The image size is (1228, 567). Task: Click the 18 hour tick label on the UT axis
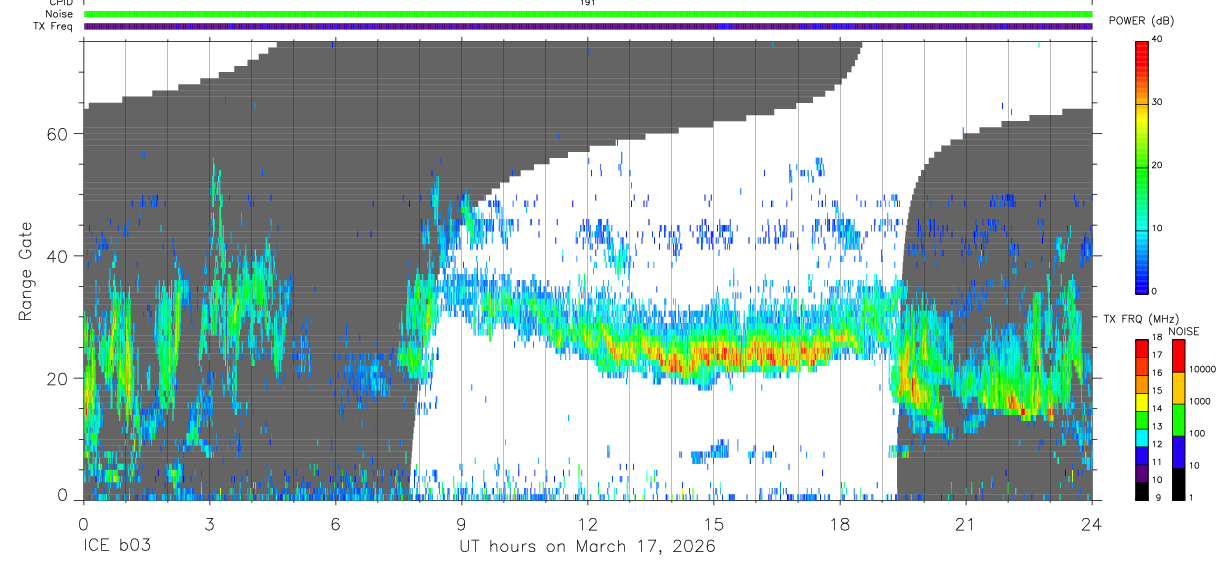(839, 524)
